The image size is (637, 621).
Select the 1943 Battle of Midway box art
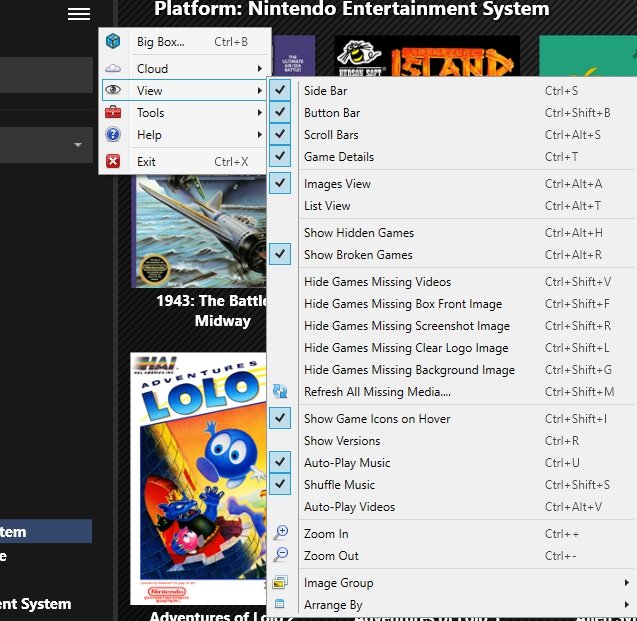(199, 231)
